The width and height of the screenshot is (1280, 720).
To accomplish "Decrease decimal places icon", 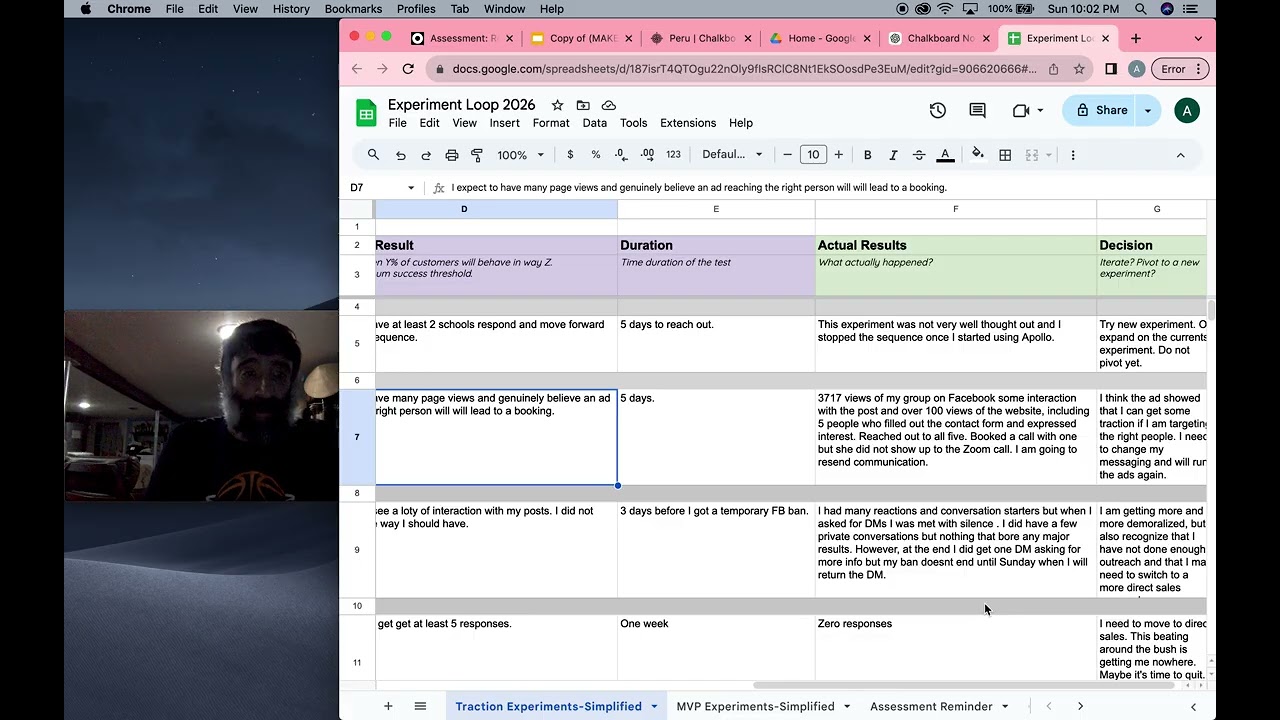I will (x=621, y=155).
